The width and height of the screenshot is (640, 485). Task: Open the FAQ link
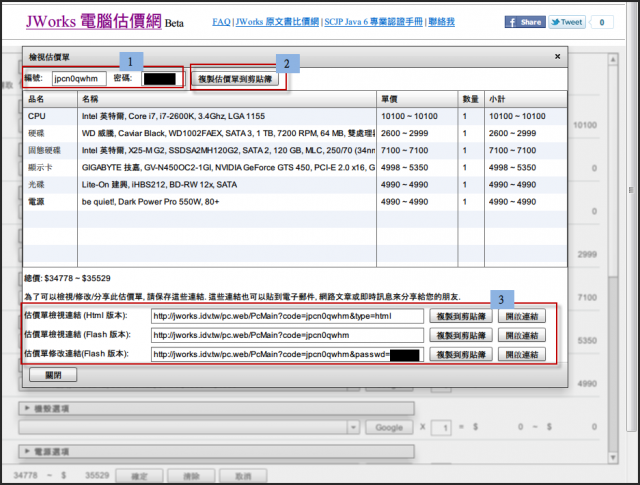pyautogui.click(x=221, y=22)
